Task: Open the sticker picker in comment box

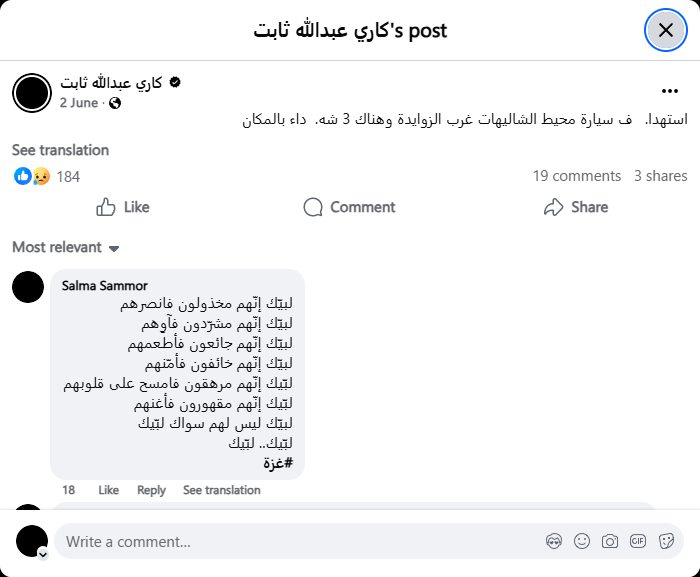Action: point(666,541)
